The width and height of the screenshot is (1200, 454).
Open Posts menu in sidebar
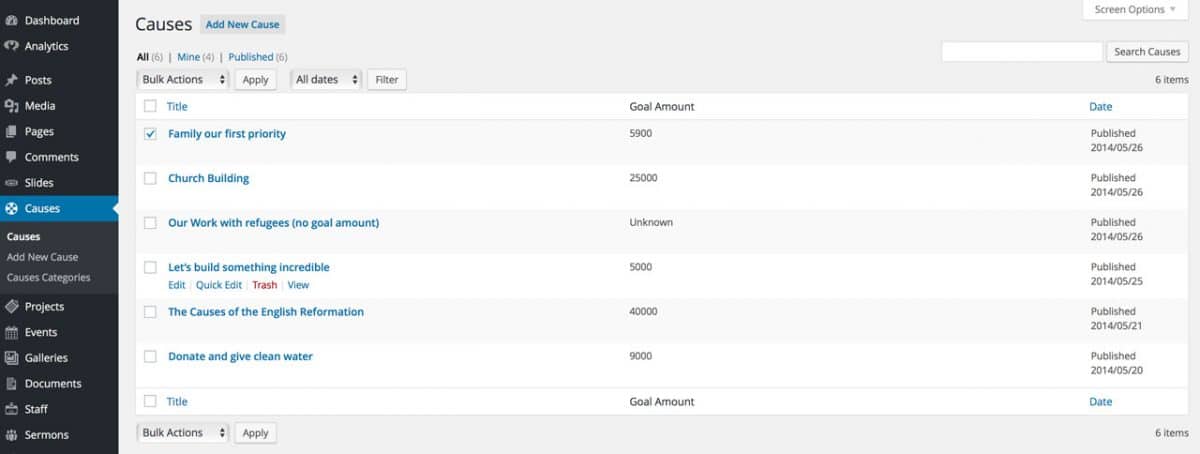38,80
